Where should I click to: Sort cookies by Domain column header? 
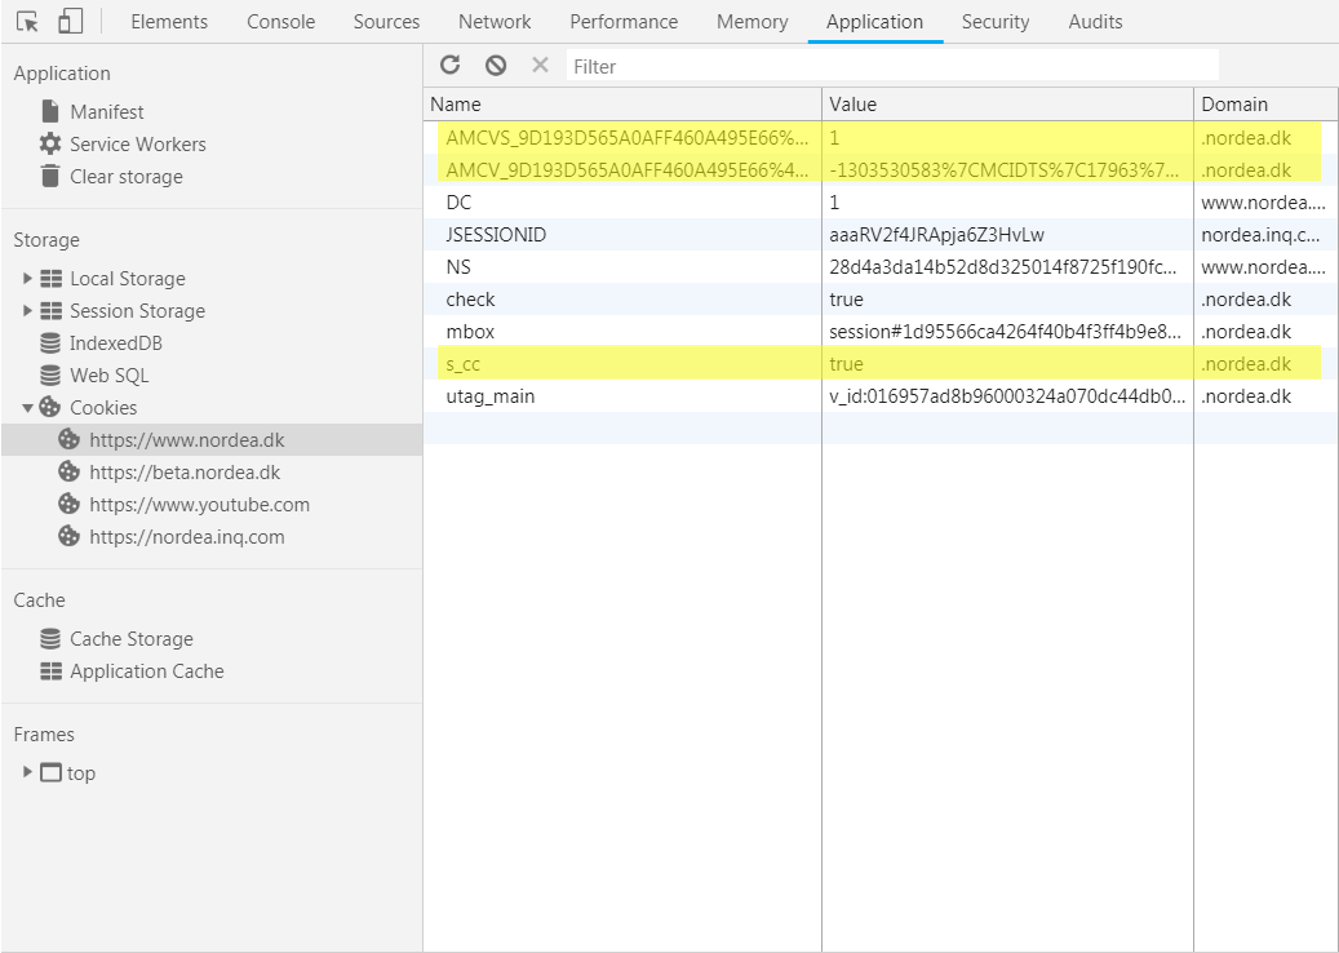coord(1265,104)
